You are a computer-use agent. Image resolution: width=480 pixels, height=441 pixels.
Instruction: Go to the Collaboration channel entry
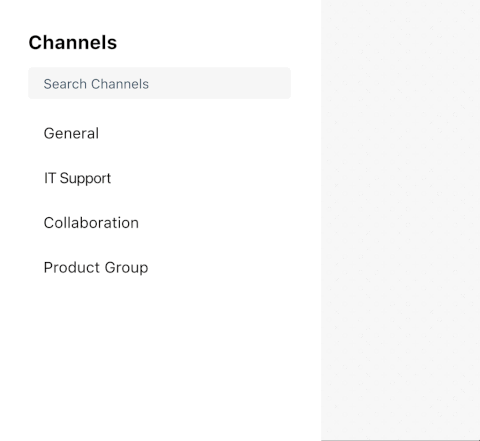[159, 223]
